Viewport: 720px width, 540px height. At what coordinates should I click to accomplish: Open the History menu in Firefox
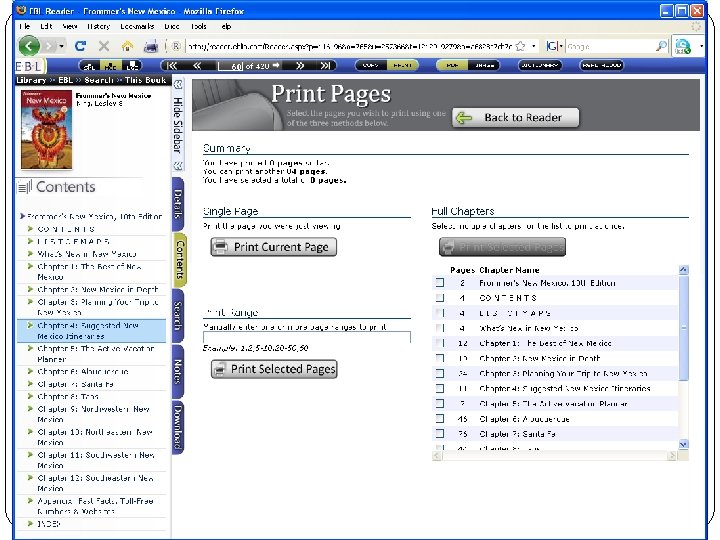[x=98, y=26]
